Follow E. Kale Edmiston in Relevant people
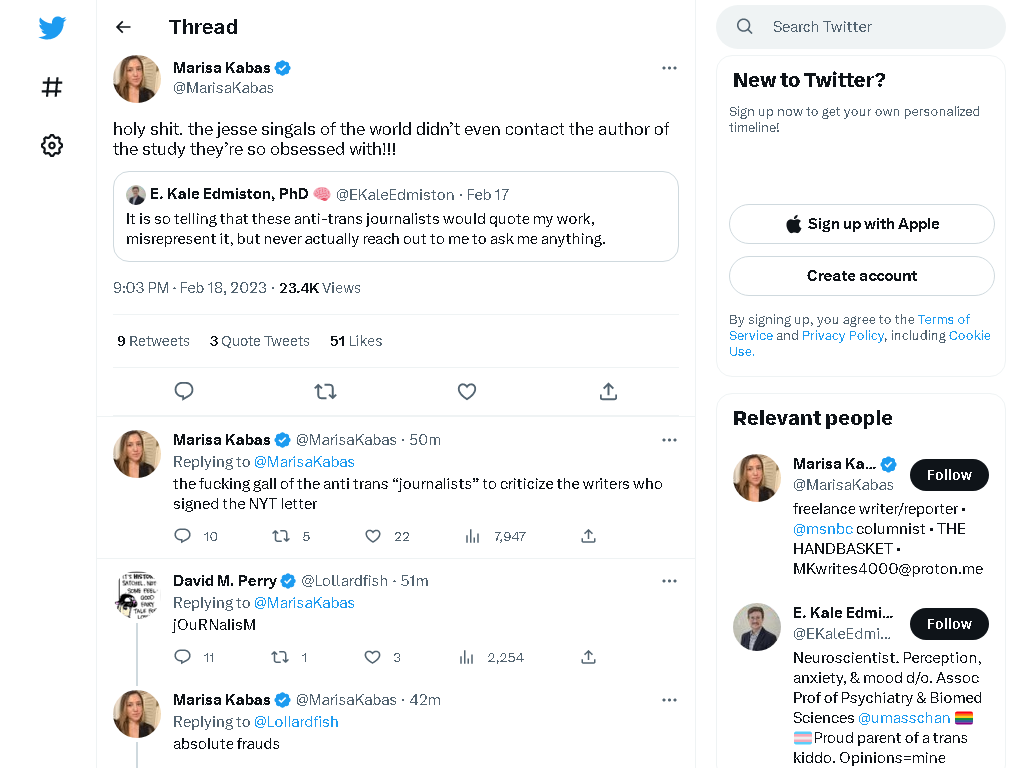This screenshot has width=1024, height=768. (949, 624)
